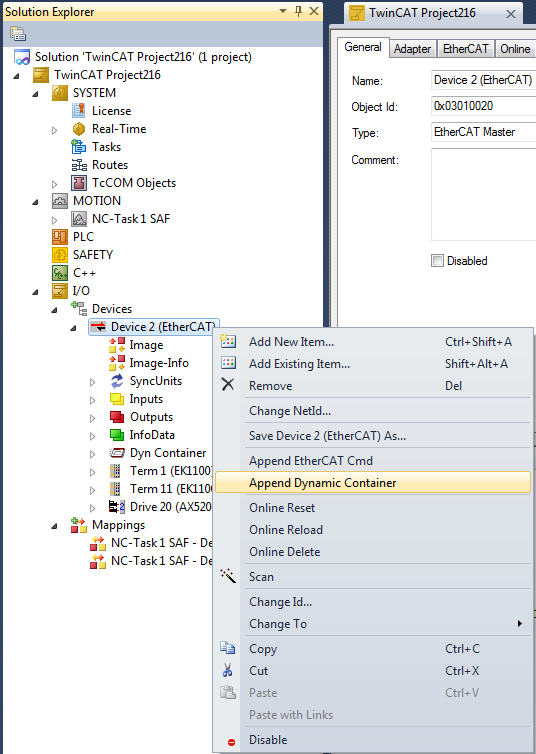536x754 pixels.
Task: Select Scan from context menu
Action: [373, 577]
